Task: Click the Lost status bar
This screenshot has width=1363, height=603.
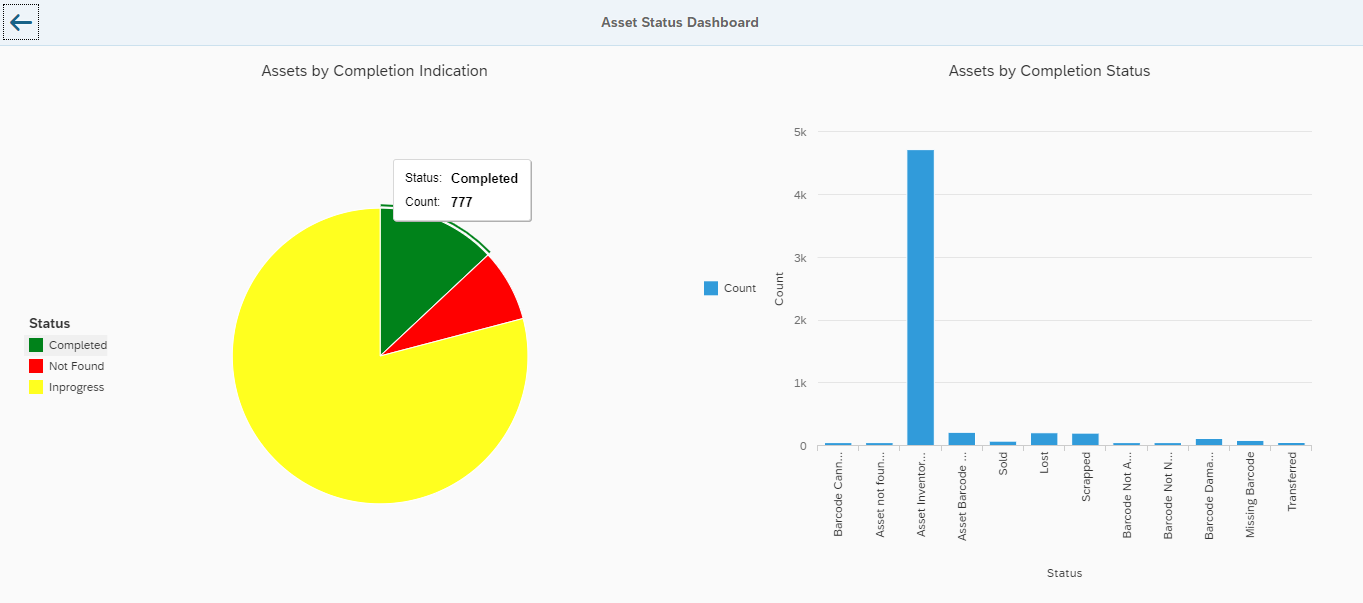Action: click(1044, 437)
